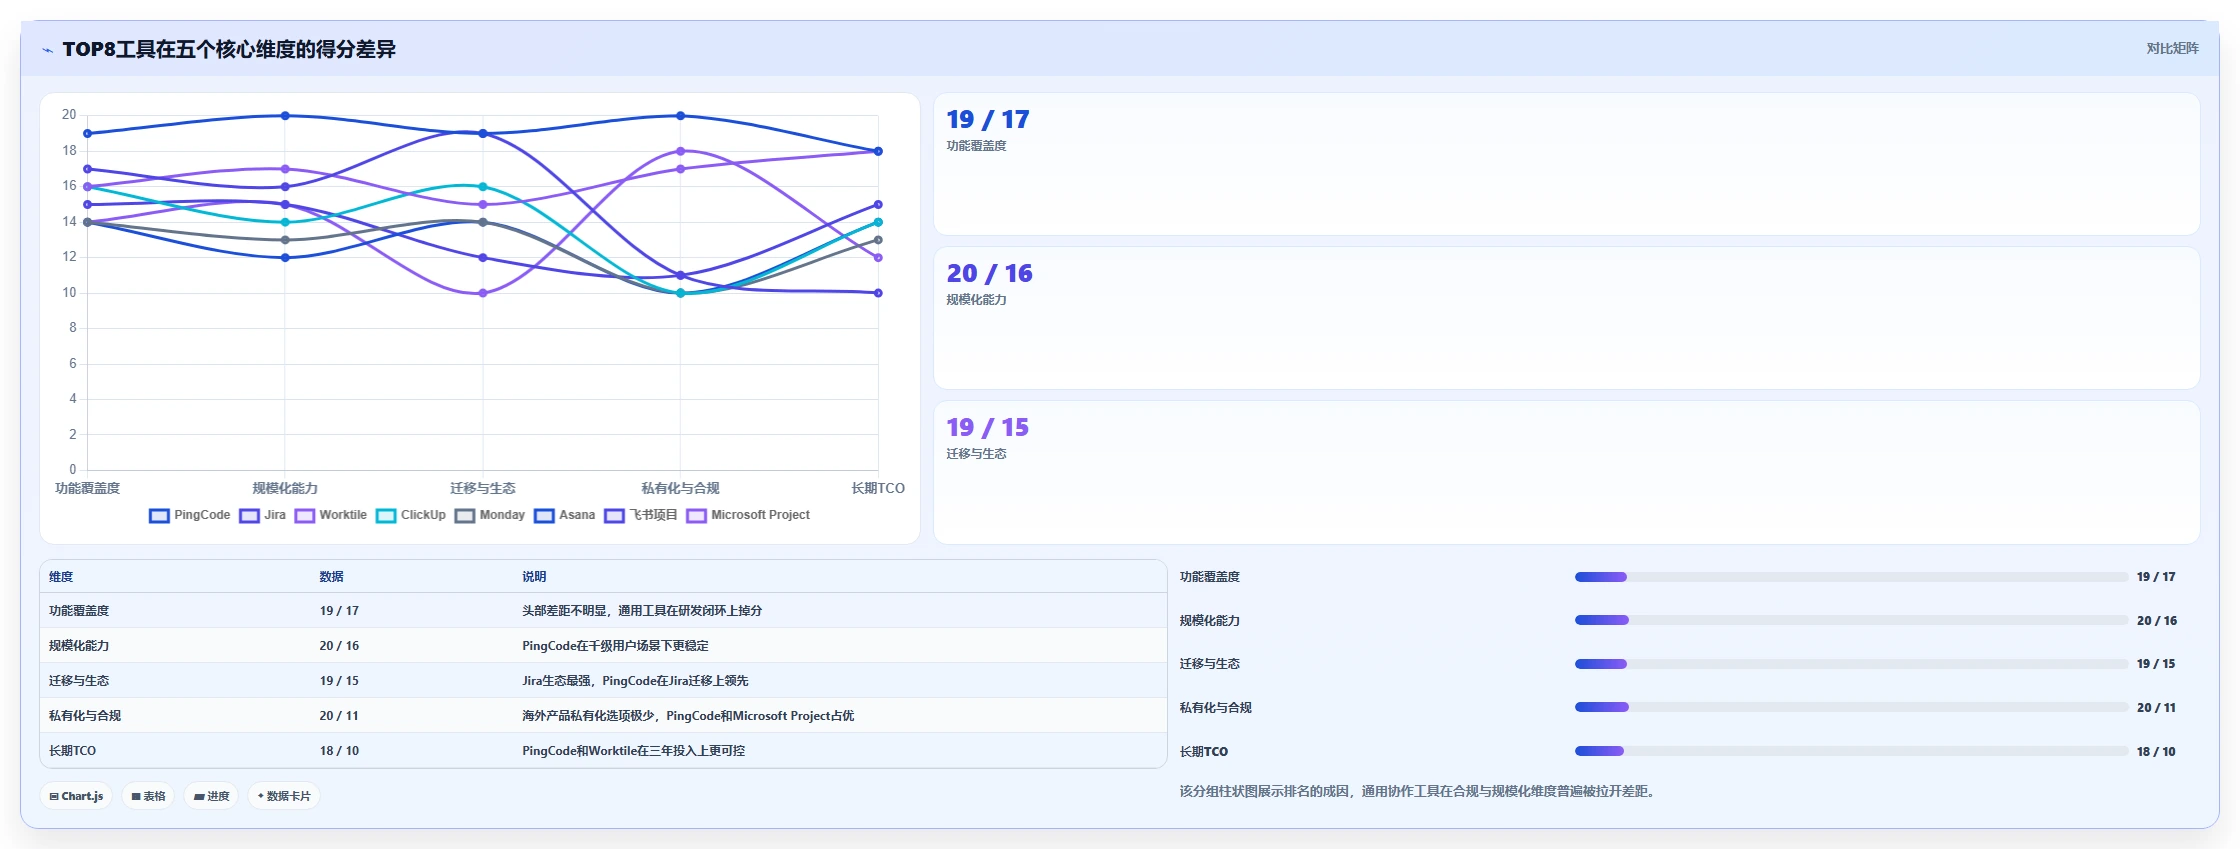
Task: Click the icon before the TOP8 title
Action: click(47, 50)
